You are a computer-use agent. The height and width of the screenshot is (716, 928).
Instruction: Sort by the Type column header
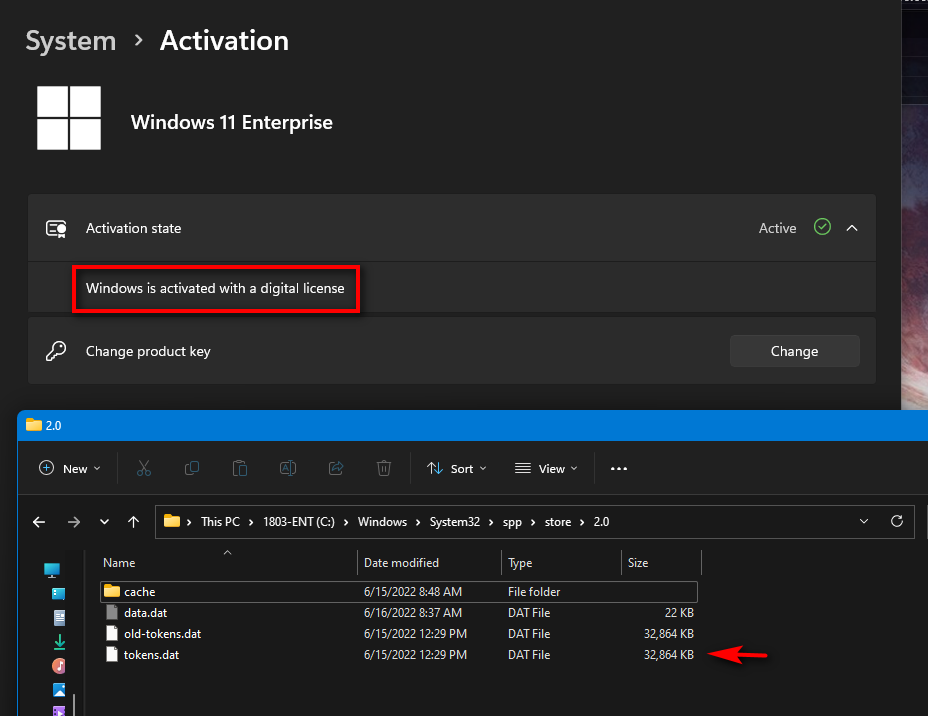(x=520, y=563)
